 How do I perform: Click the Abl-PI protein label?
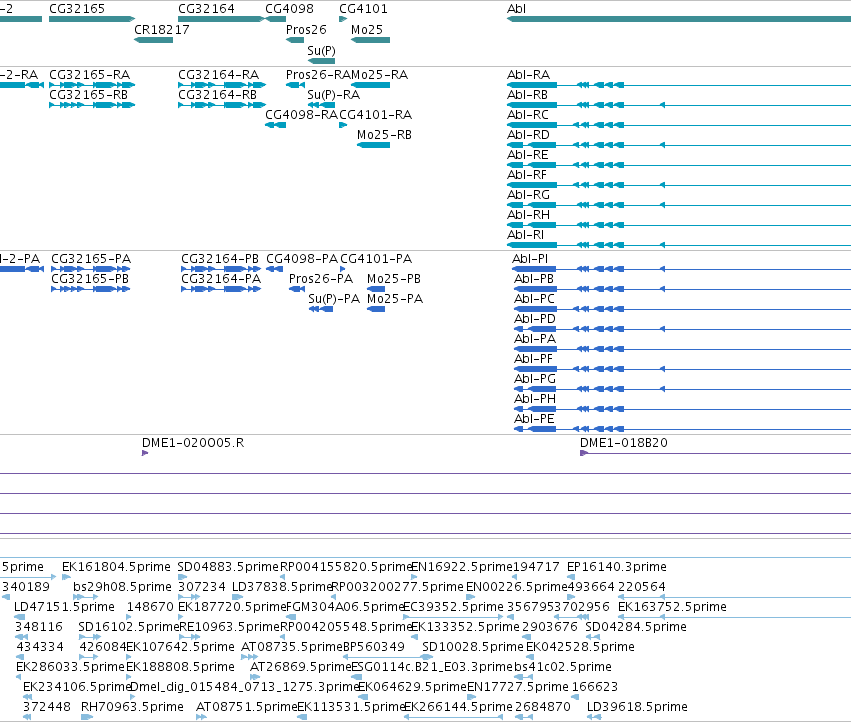pyautogui.click(x=530, y=258)
